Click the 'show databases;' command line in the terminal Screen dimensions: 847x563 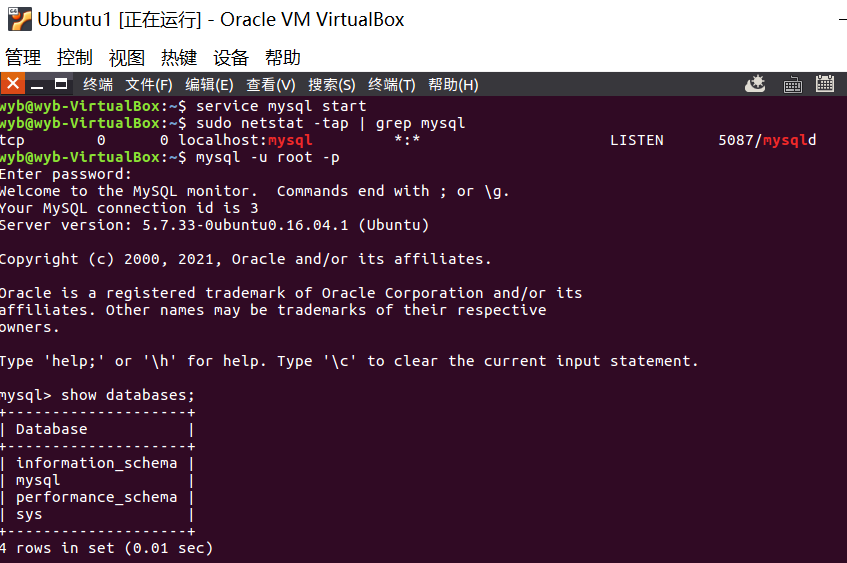97,395
